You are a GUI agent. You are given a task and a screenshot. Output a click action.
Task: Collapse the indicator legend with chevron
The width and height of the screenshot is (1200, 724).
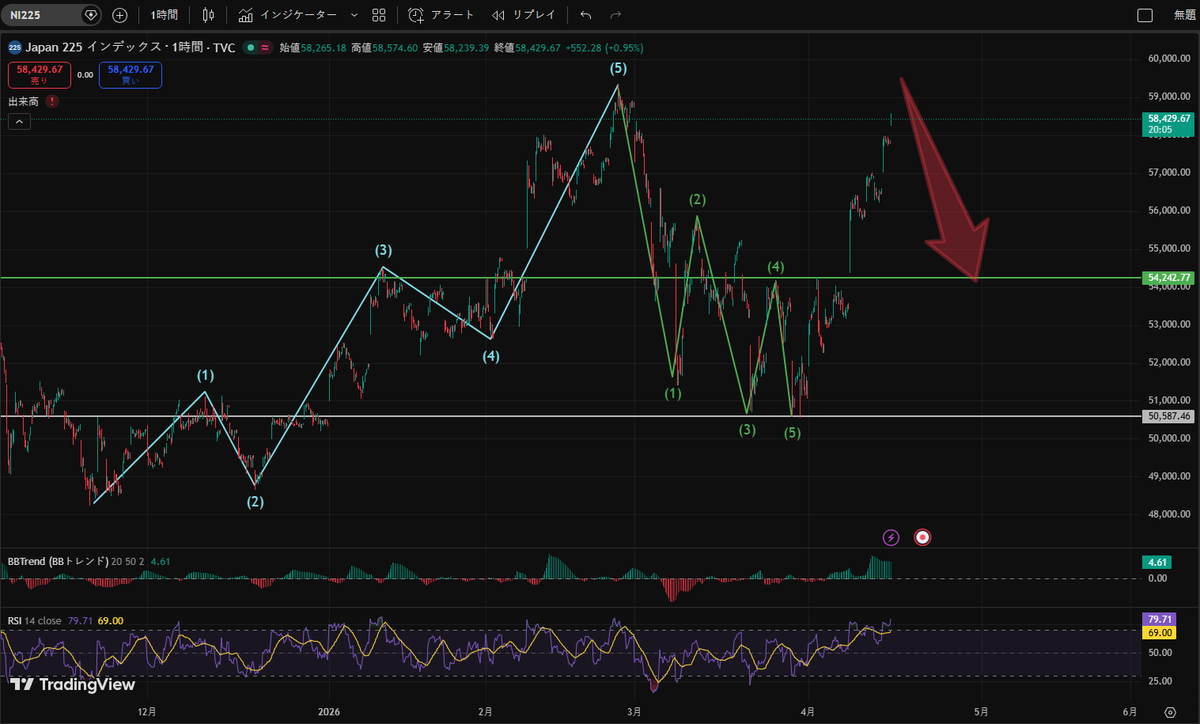pyautogui.click(x=20, y=122)
